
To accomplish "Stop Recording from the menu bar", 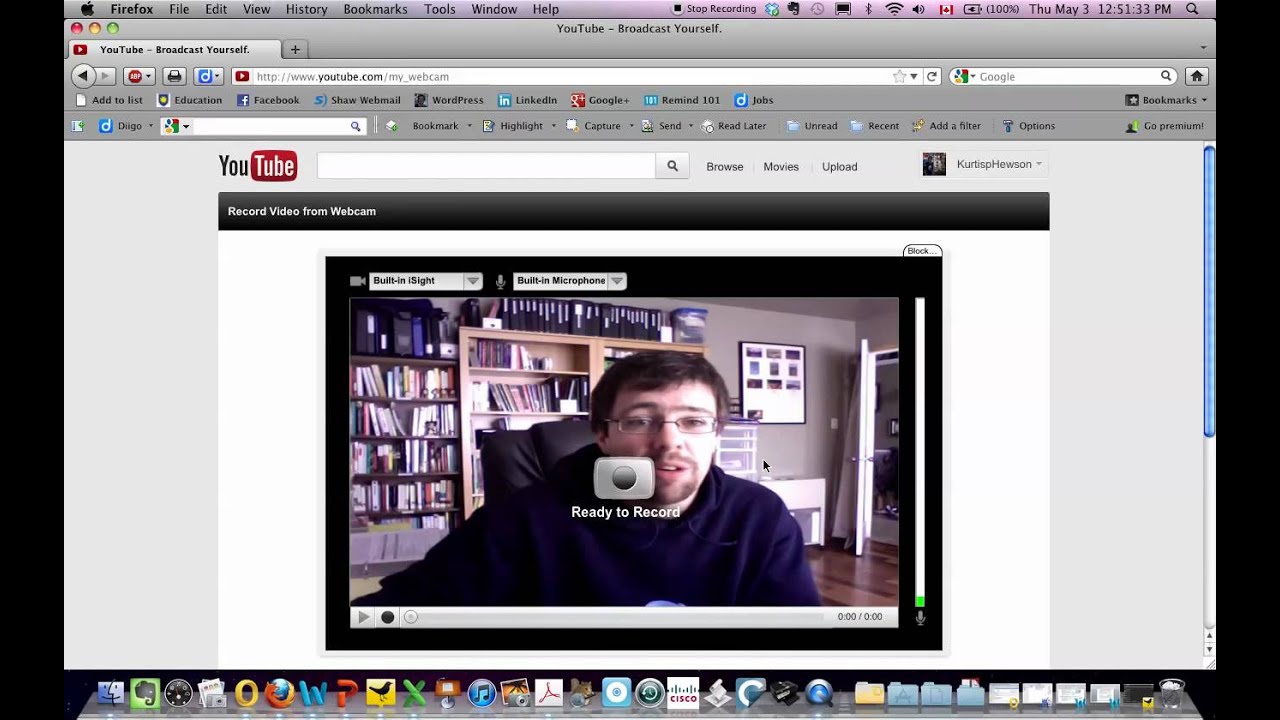I will [713, 9].
